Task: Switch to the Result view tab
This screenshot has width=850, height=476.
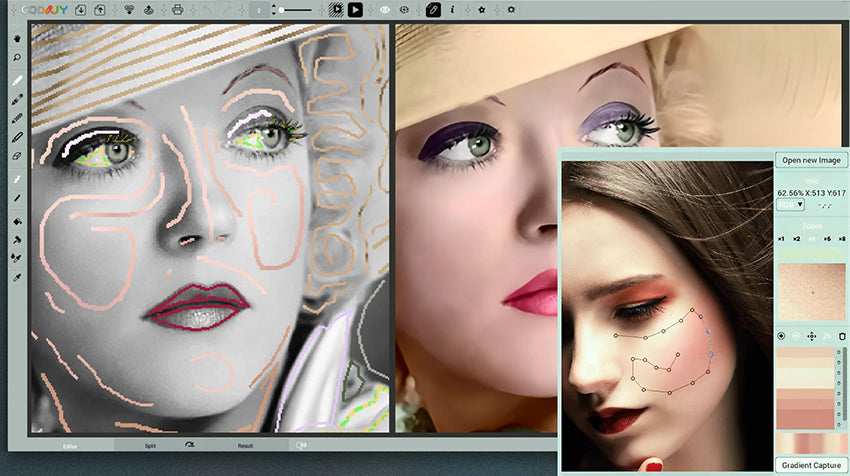Action: [x=245, y=445]
